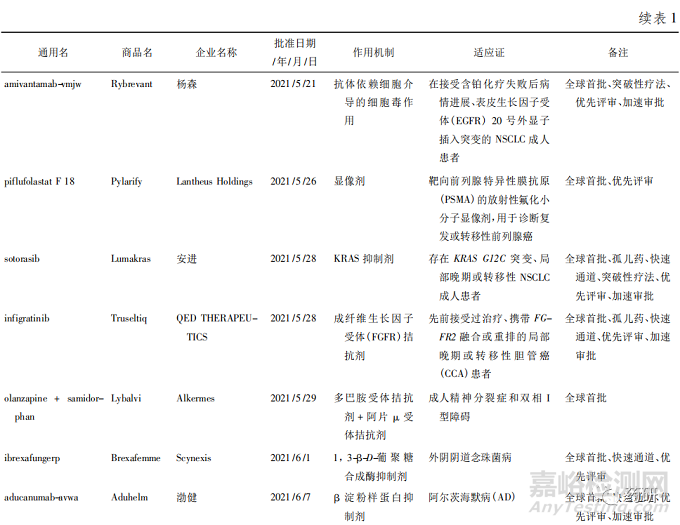Select drug name amivantamab-vmjw
The width and height of the screenshot is (680, 525).
pyautogui.click(x=42, y=84)
